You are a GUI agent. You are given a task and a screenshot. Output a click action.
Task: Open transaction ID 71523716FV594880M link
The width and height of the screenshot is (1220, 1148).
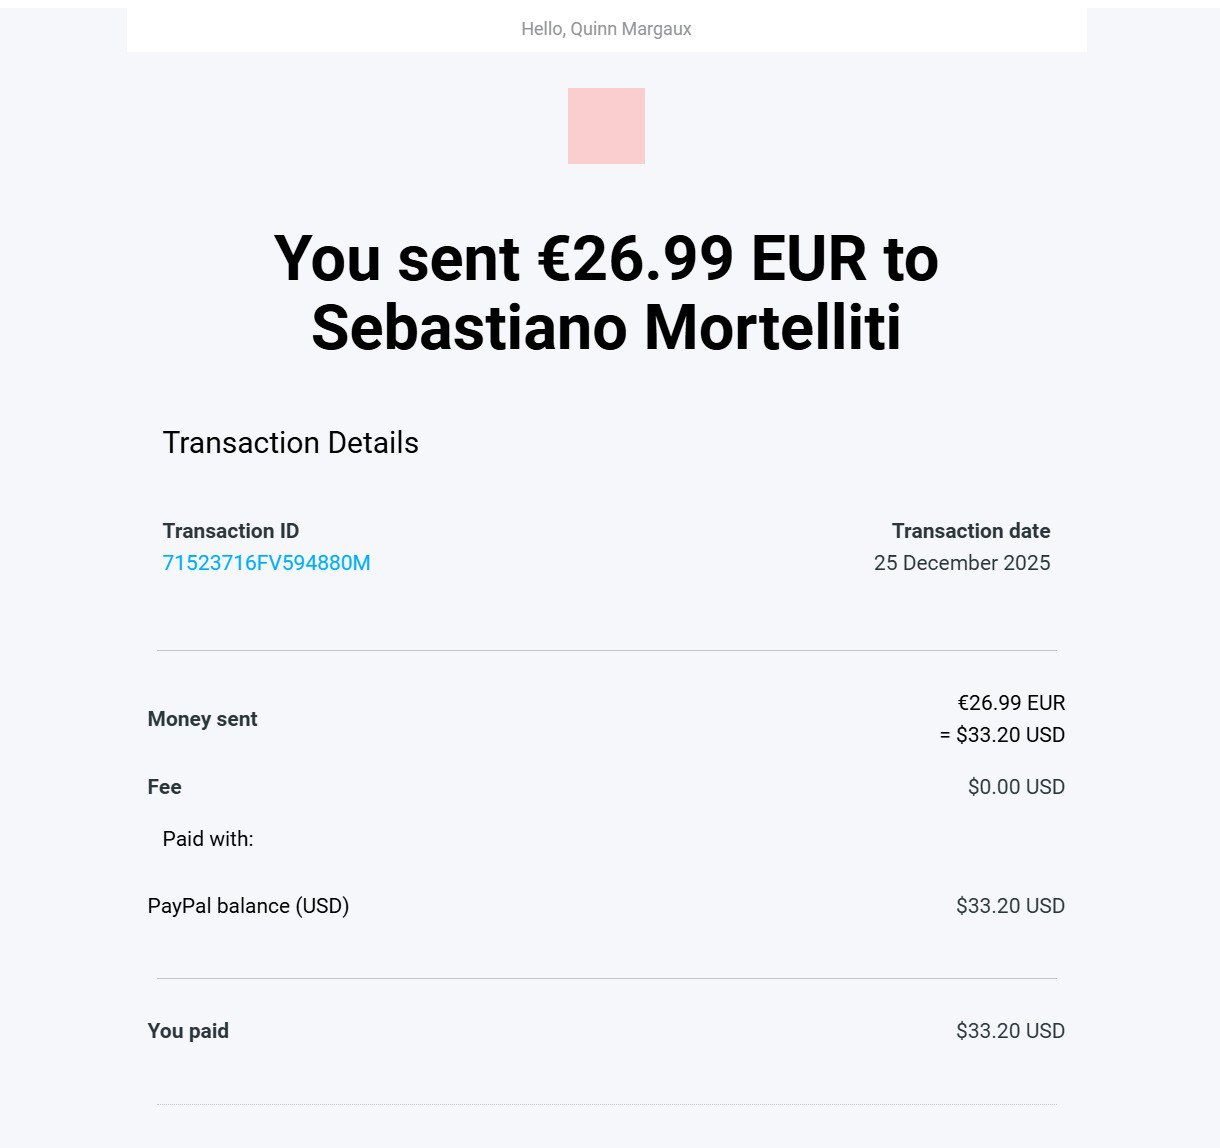click(267, 563)
